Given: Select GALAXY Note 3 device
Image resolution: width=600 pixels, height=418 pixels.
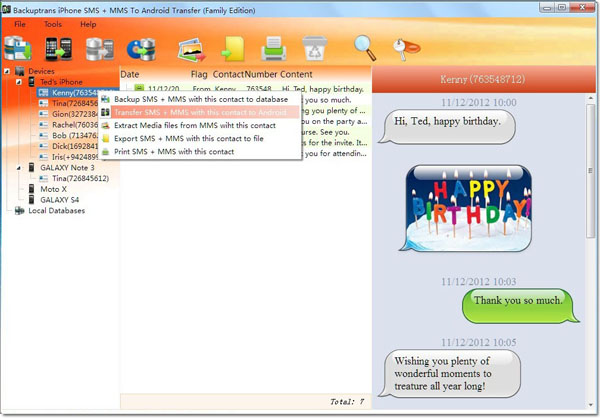Looking at the screenshot, I should (67, 168).
